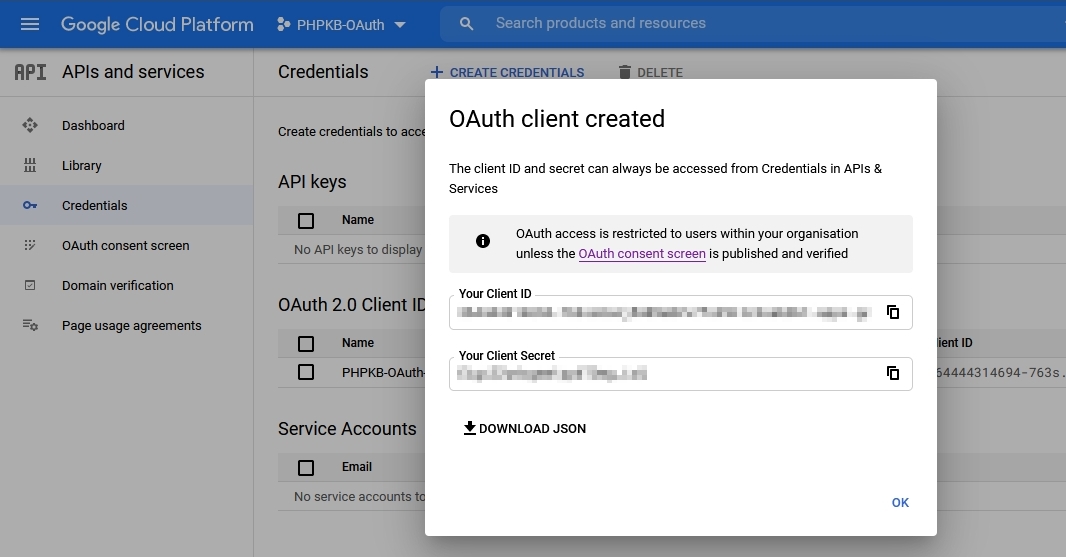Click the Name column header under API keys
This screenshot has width=1066, height=557.
click(x=358, y=220)
